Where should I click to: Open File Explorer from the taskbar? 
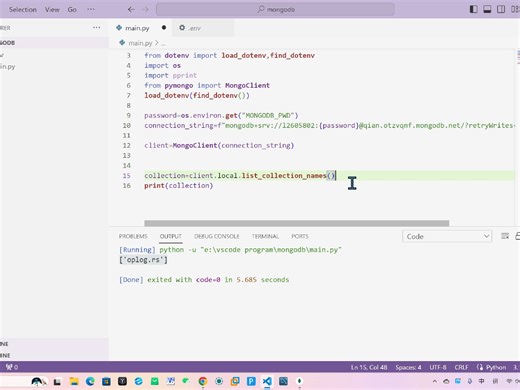point(74,381)
